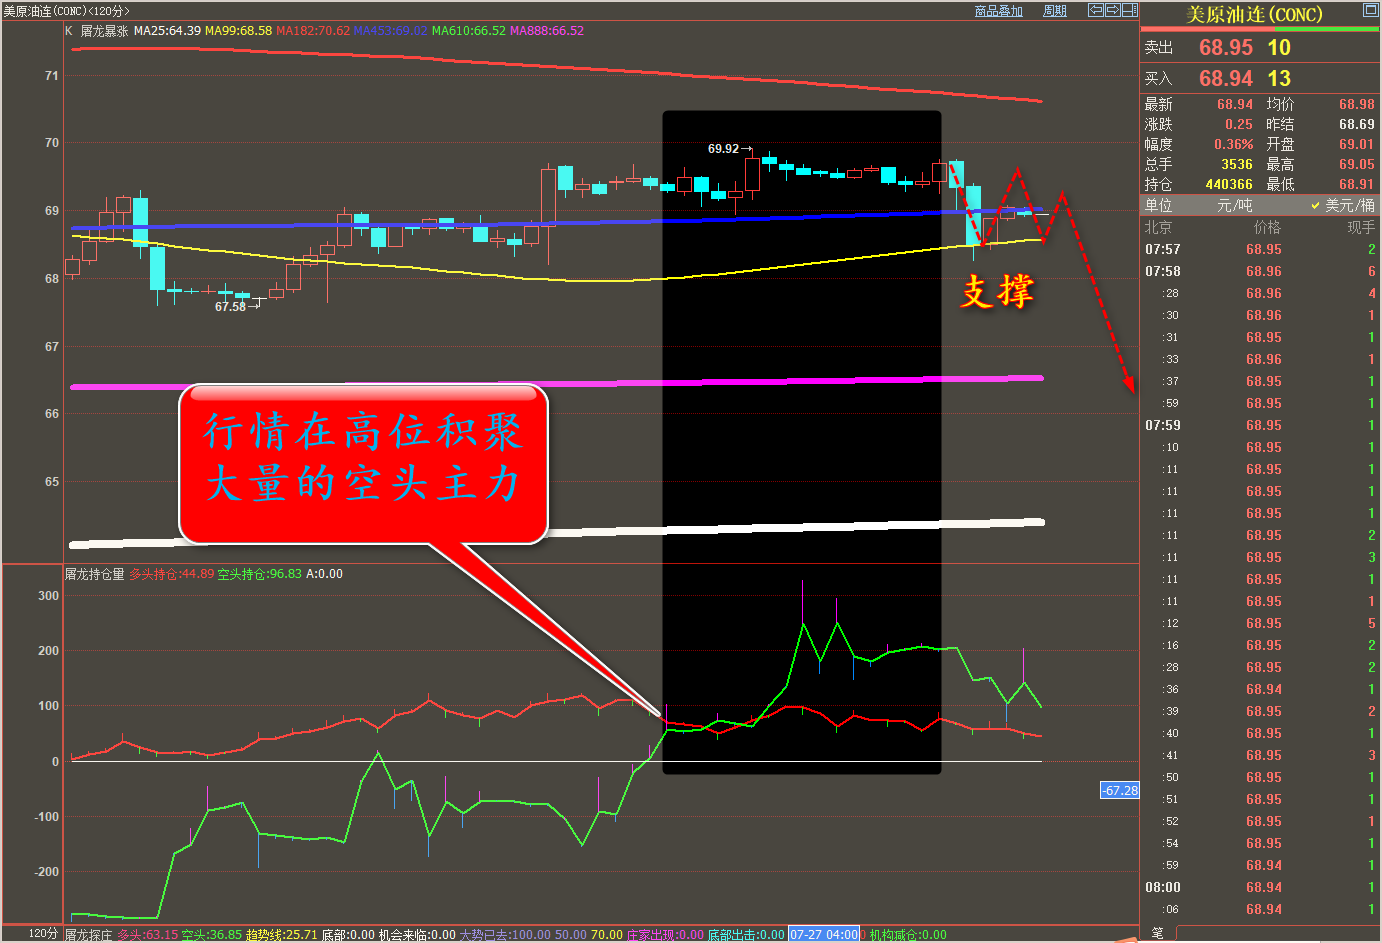Click the 开盘 value 69.01

click(x=1357, y=144)
